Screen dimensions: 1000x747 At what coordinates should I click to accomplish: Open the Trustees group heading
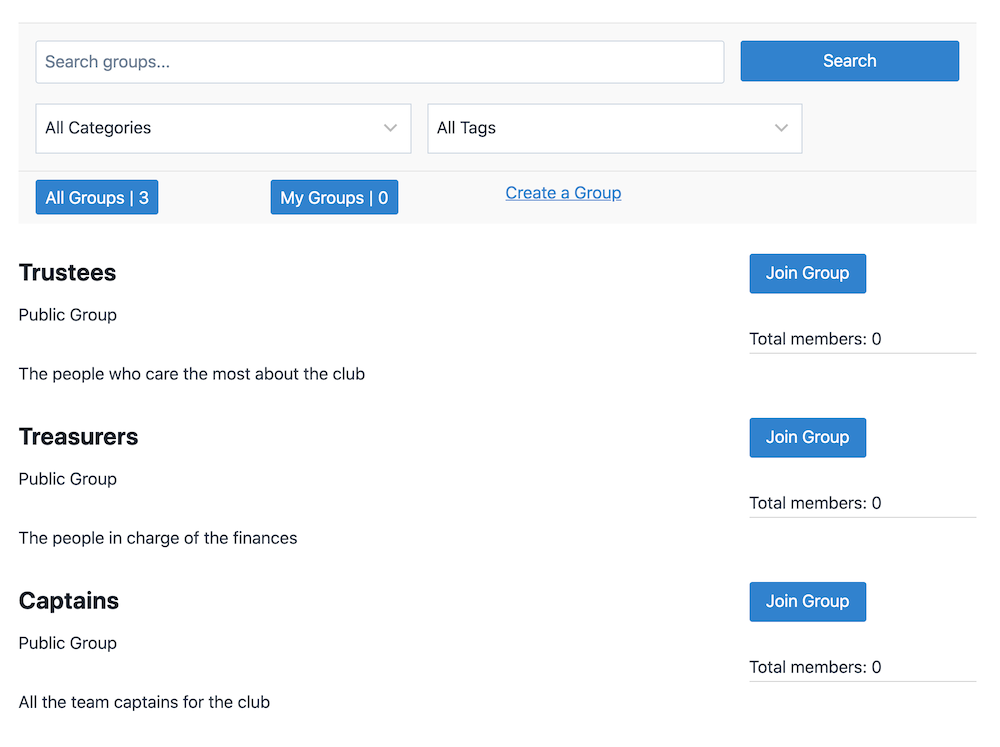(68, 272)
